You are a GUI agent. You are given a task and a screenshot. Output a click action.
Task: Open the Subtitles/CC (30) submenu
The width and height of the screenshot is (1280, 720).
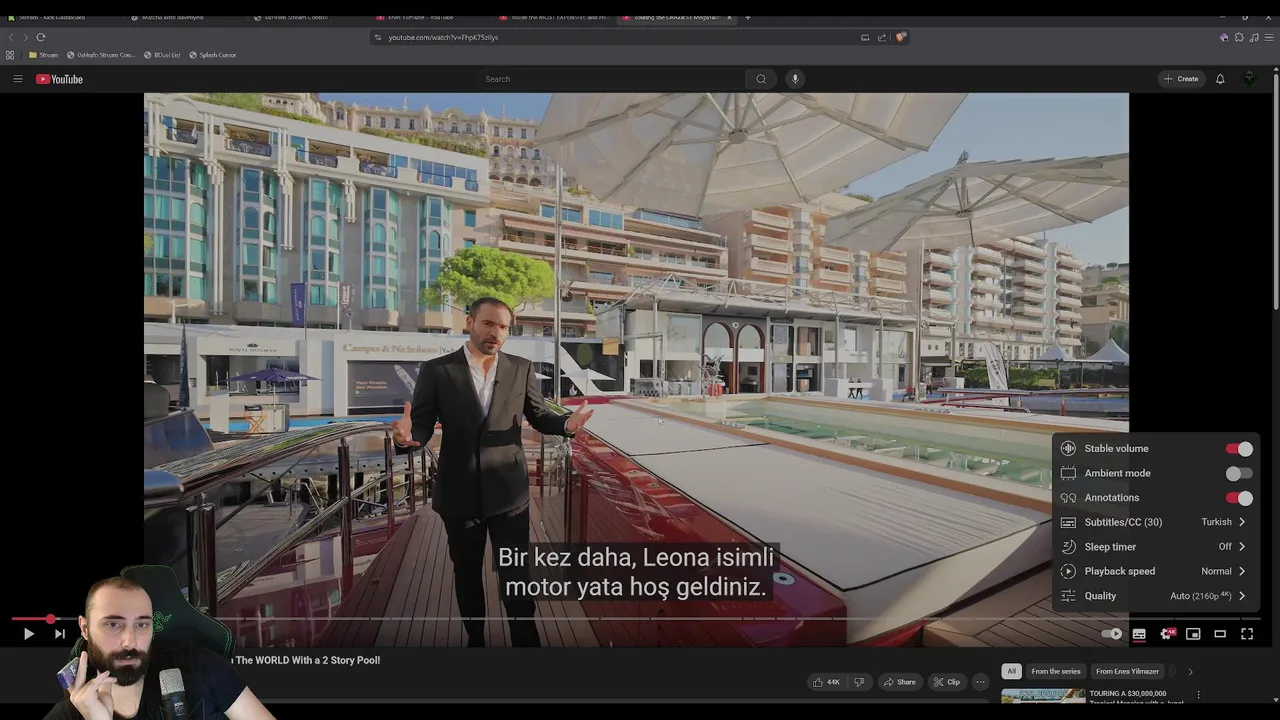pyautogui.click(x=1155, y=522)
